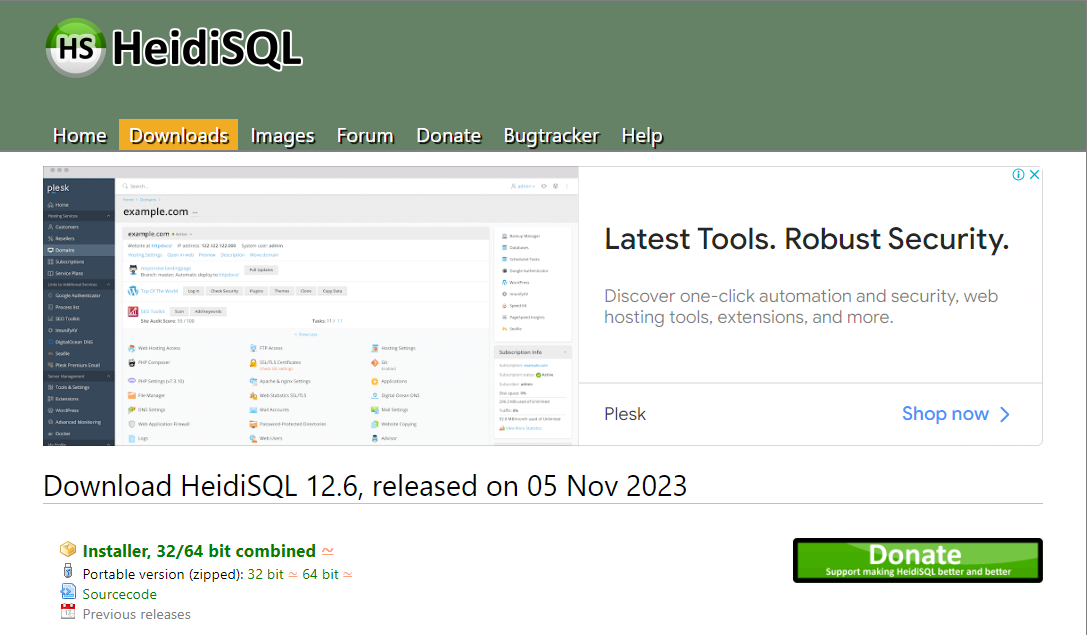Open the Help nav item

click(642, 136)
